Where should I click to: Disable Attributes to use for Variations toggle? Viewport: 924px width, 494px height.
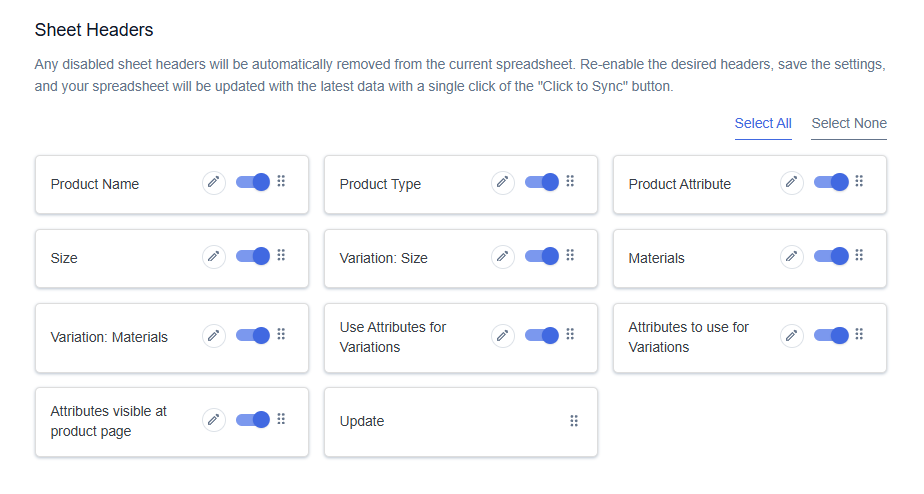[x=831, y=335]
